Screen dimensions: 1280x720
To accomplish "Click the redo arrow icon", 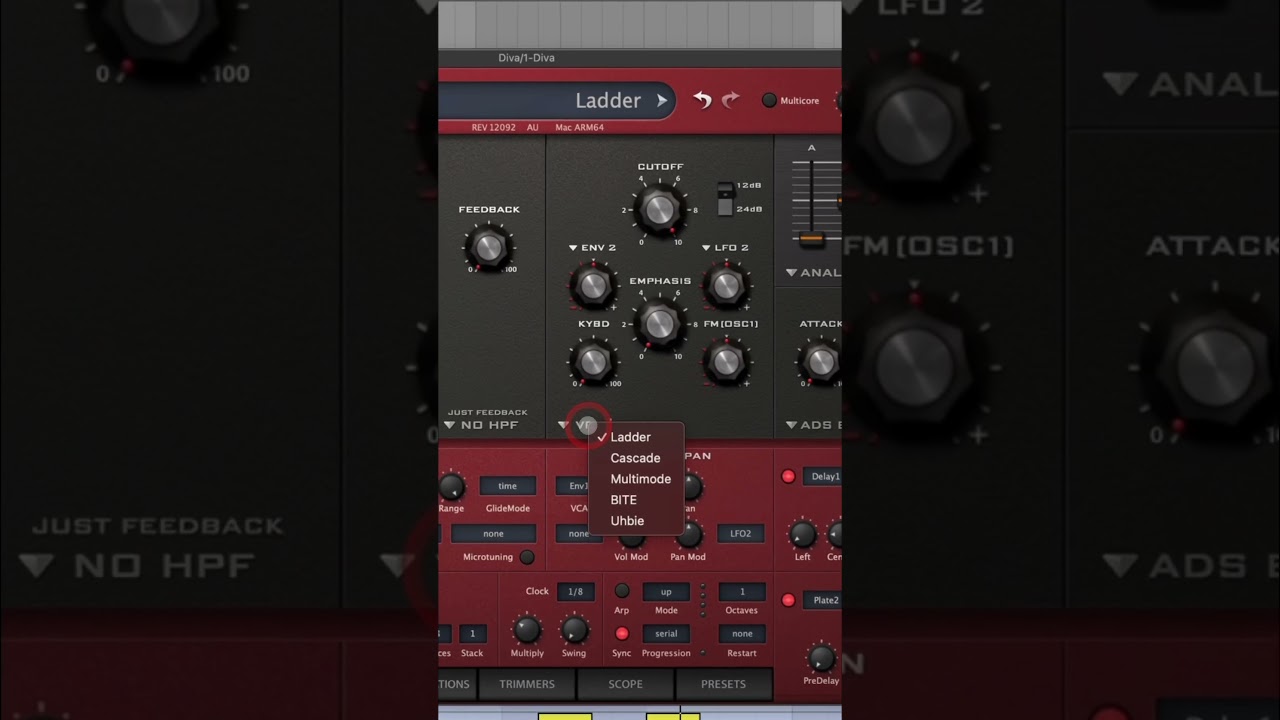I will (731, 100).
